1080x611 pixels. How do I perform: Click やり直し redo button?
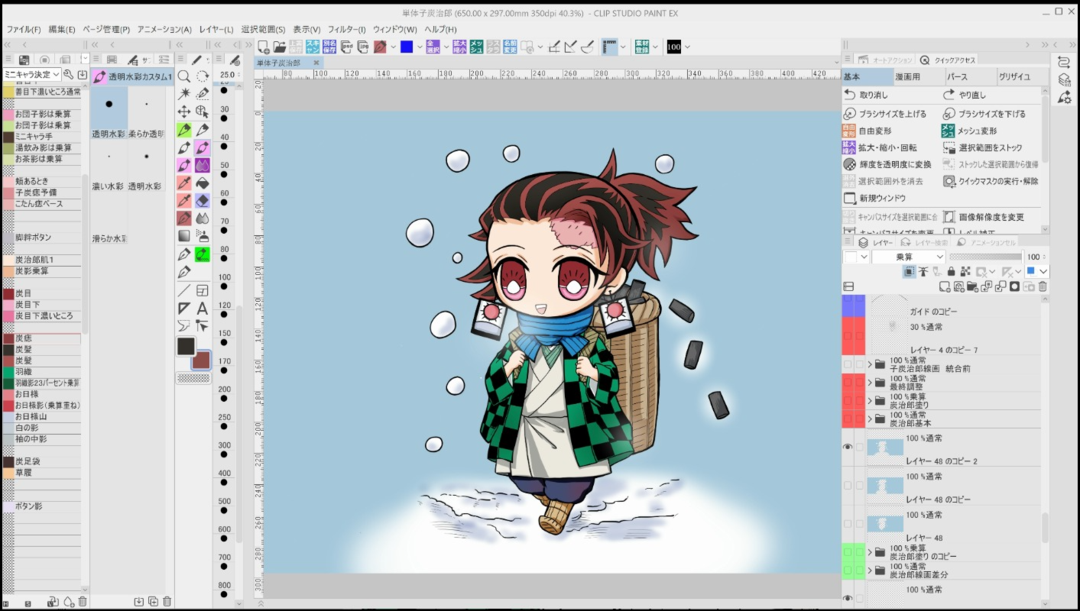(x=965, y=95)
